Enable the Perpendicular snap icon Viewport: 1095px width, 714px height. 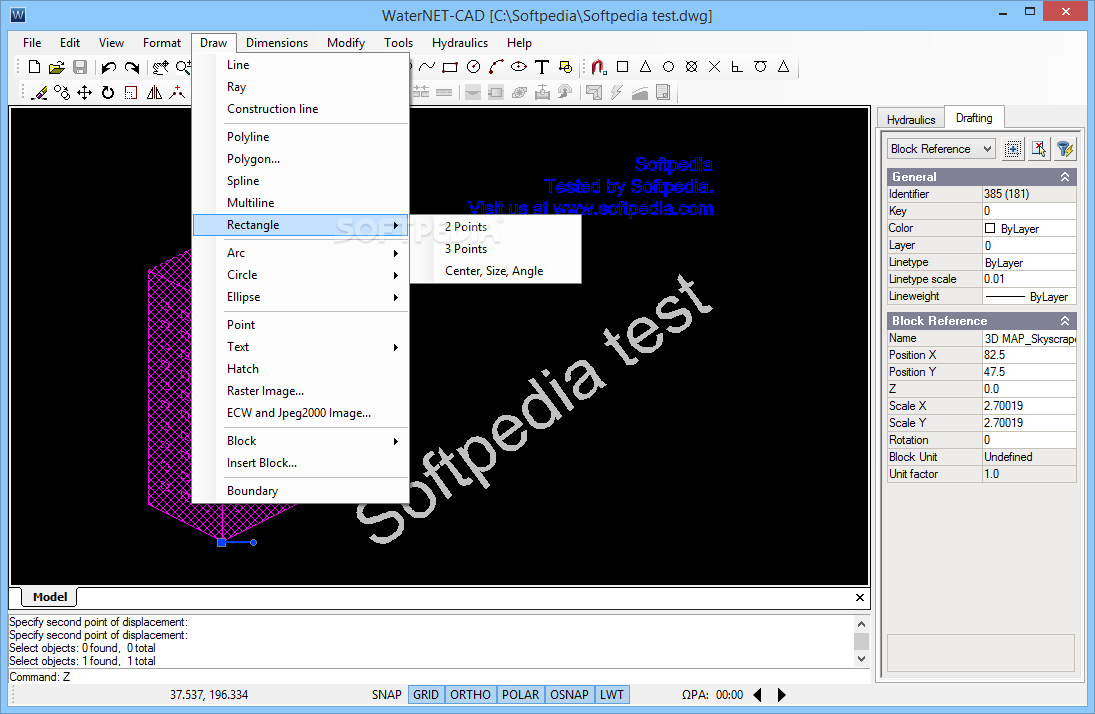(x=737, y=67)
